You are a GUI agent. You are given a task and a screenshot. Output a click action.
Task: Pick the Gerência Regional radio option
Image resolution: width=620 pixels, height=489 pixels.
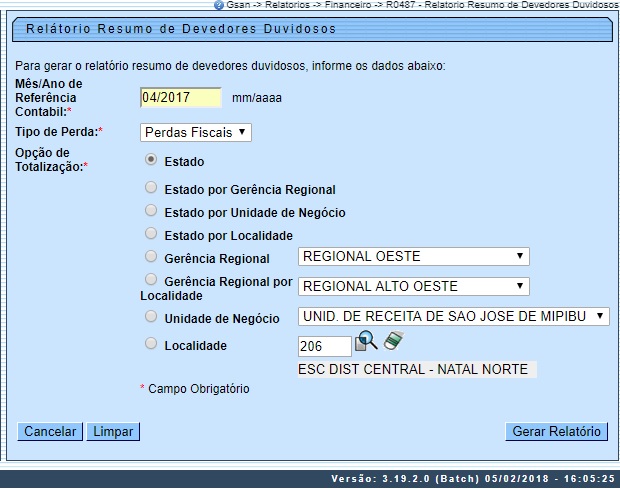[x=151, y=257]
